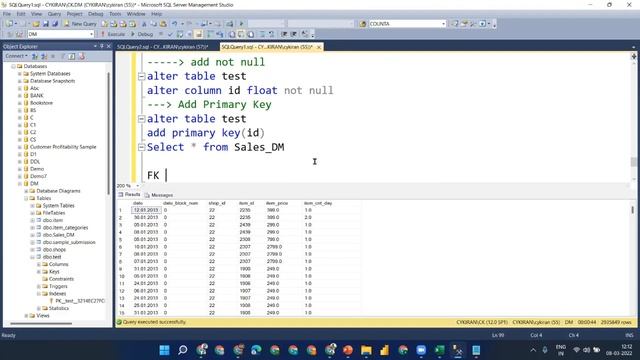Click the Parse checkmark icon

170,34
